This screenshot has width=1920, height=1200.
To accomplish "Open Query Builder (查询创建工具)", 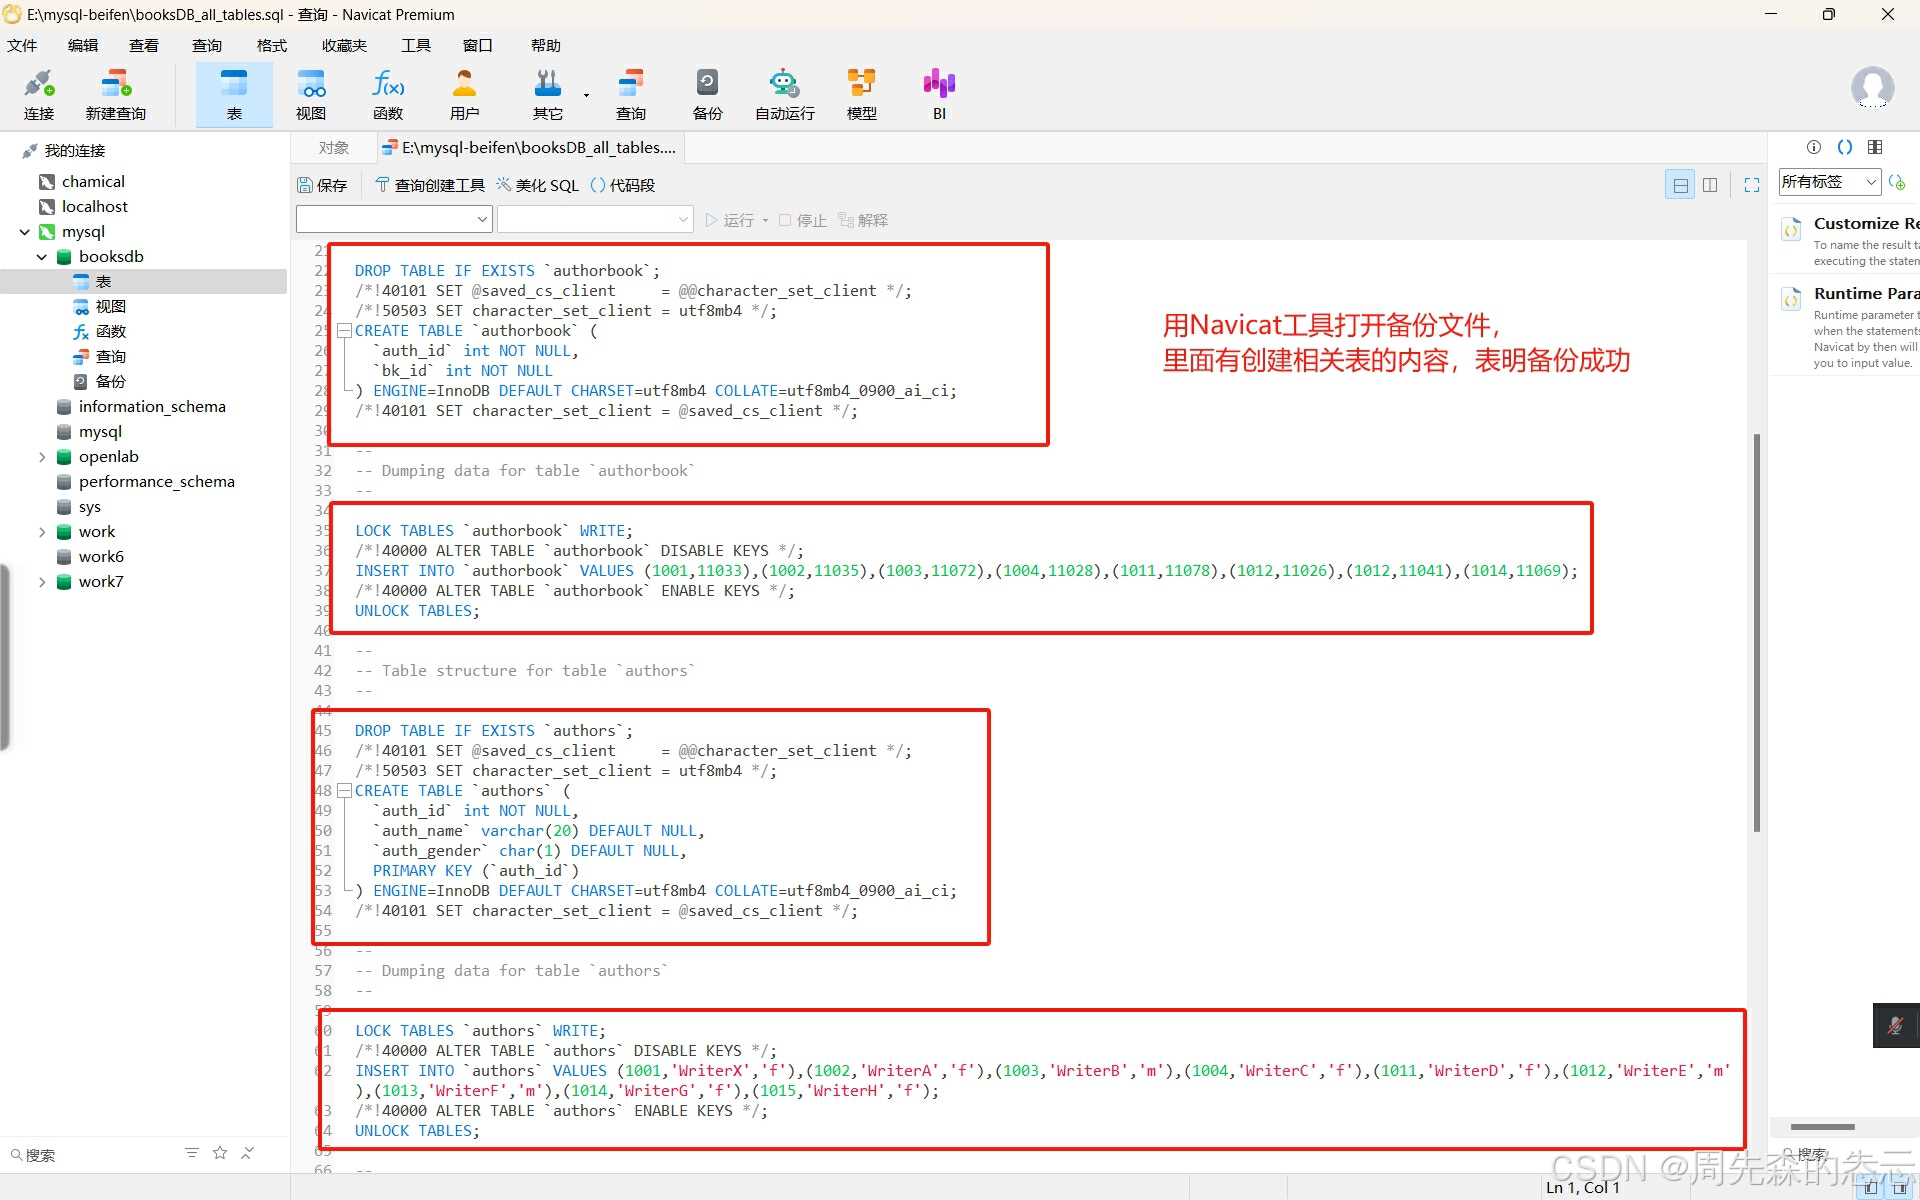I will pos(429,185).
